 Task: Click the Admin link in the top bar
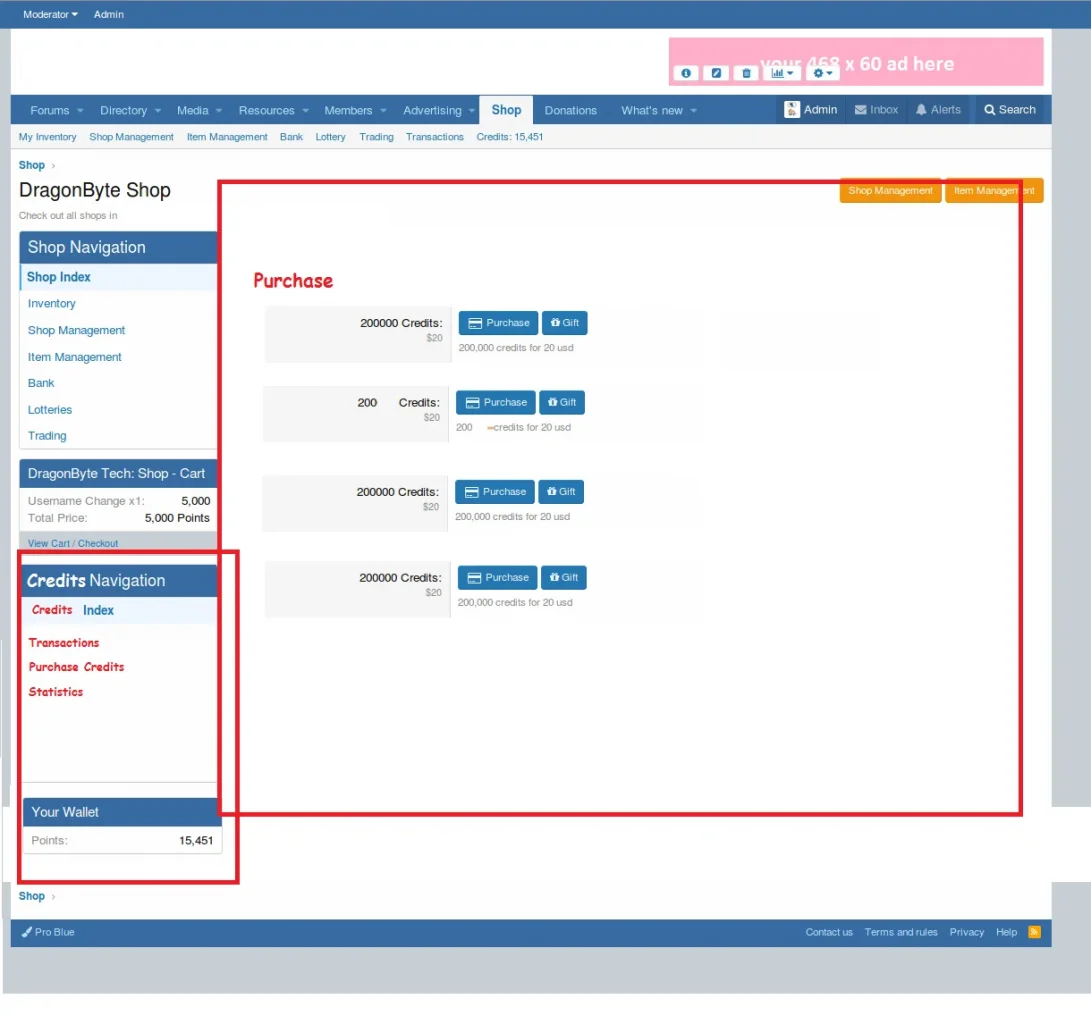(x=109, y=14)
